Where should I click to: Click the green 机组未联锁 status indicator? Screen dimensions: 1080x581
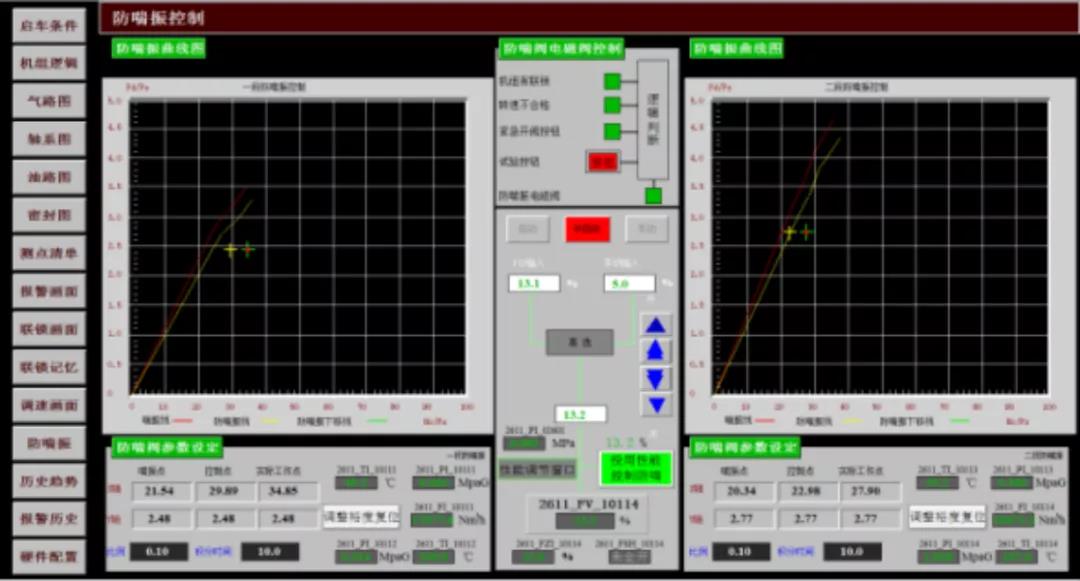(612, 81)
